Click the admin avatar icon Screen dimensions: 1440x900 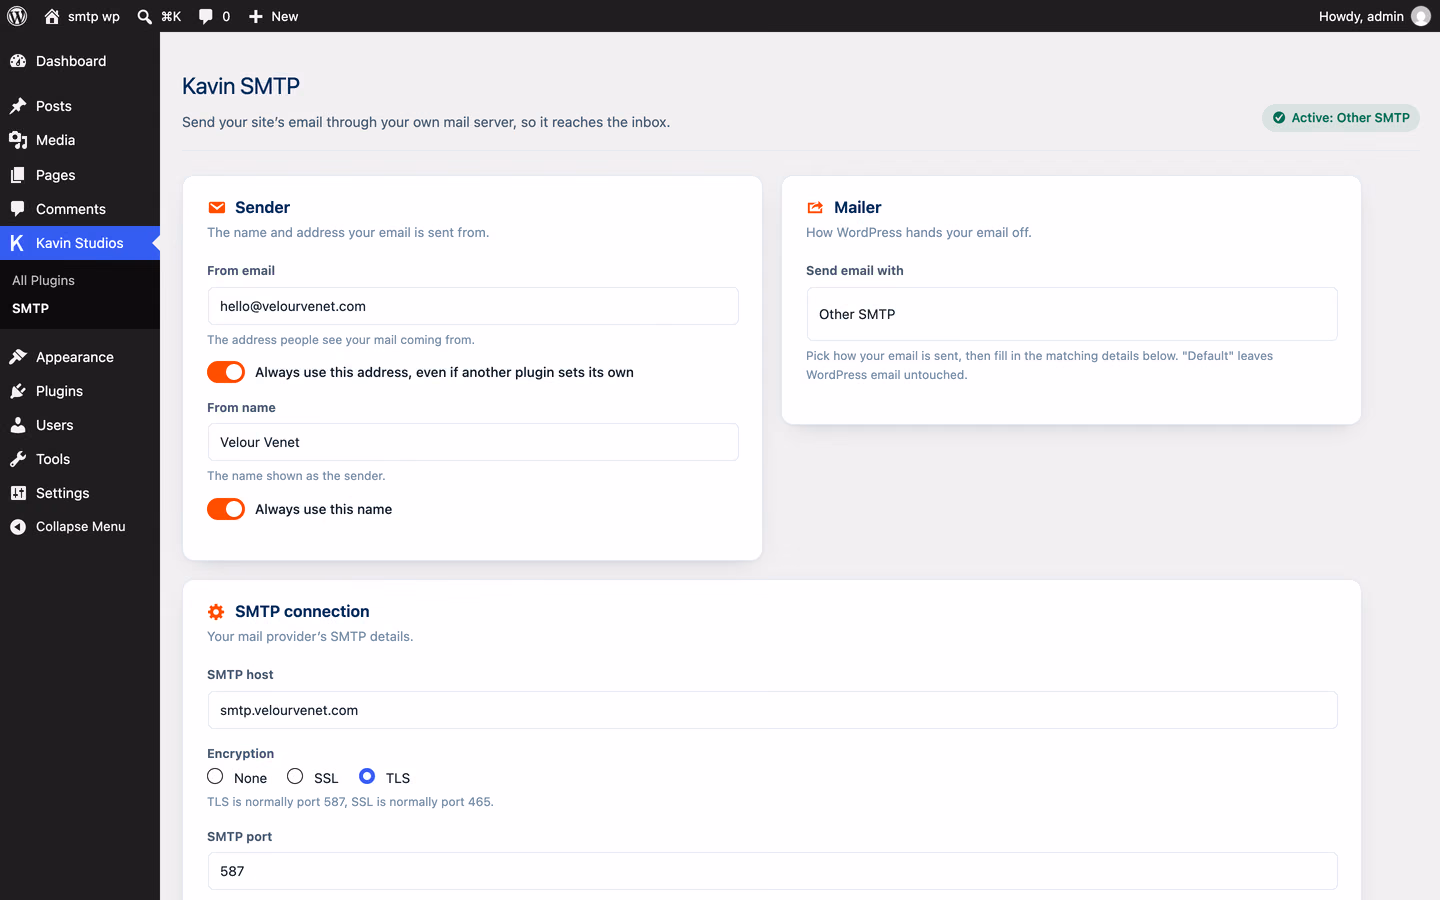[x=1421, y=16]
